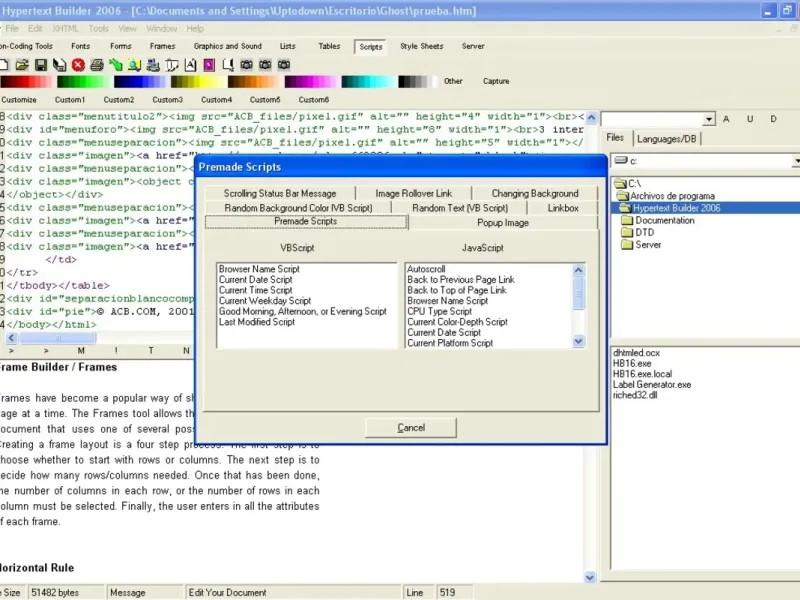Open the c: drive dropdown
800x600 pixels.
point(794,161)
